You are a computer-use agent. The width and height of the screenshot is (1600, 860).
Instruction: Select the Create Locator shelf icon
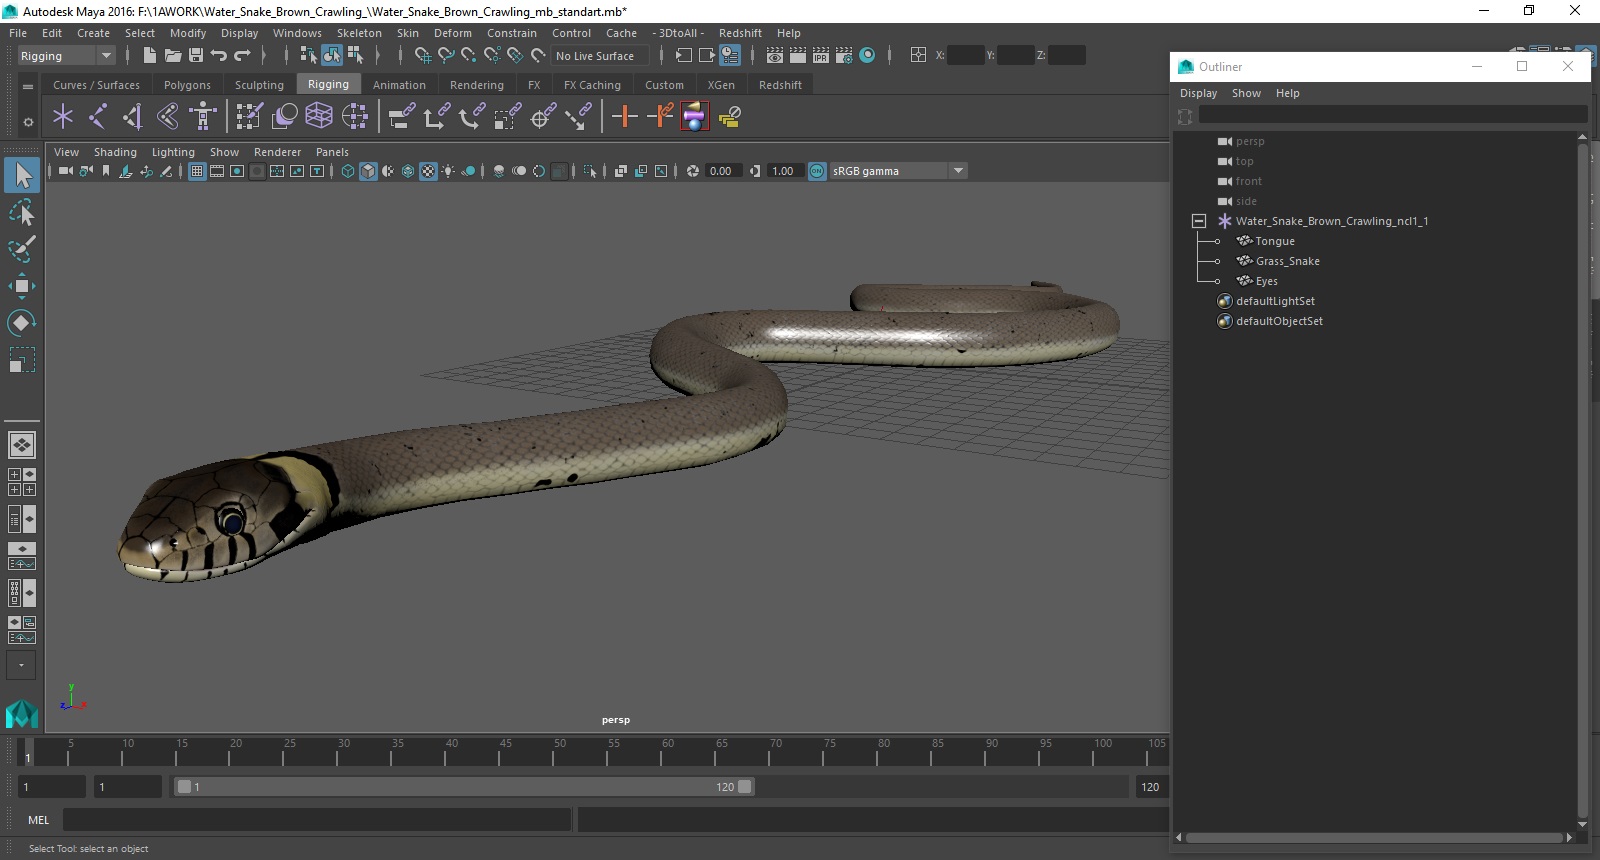[63, 117]
